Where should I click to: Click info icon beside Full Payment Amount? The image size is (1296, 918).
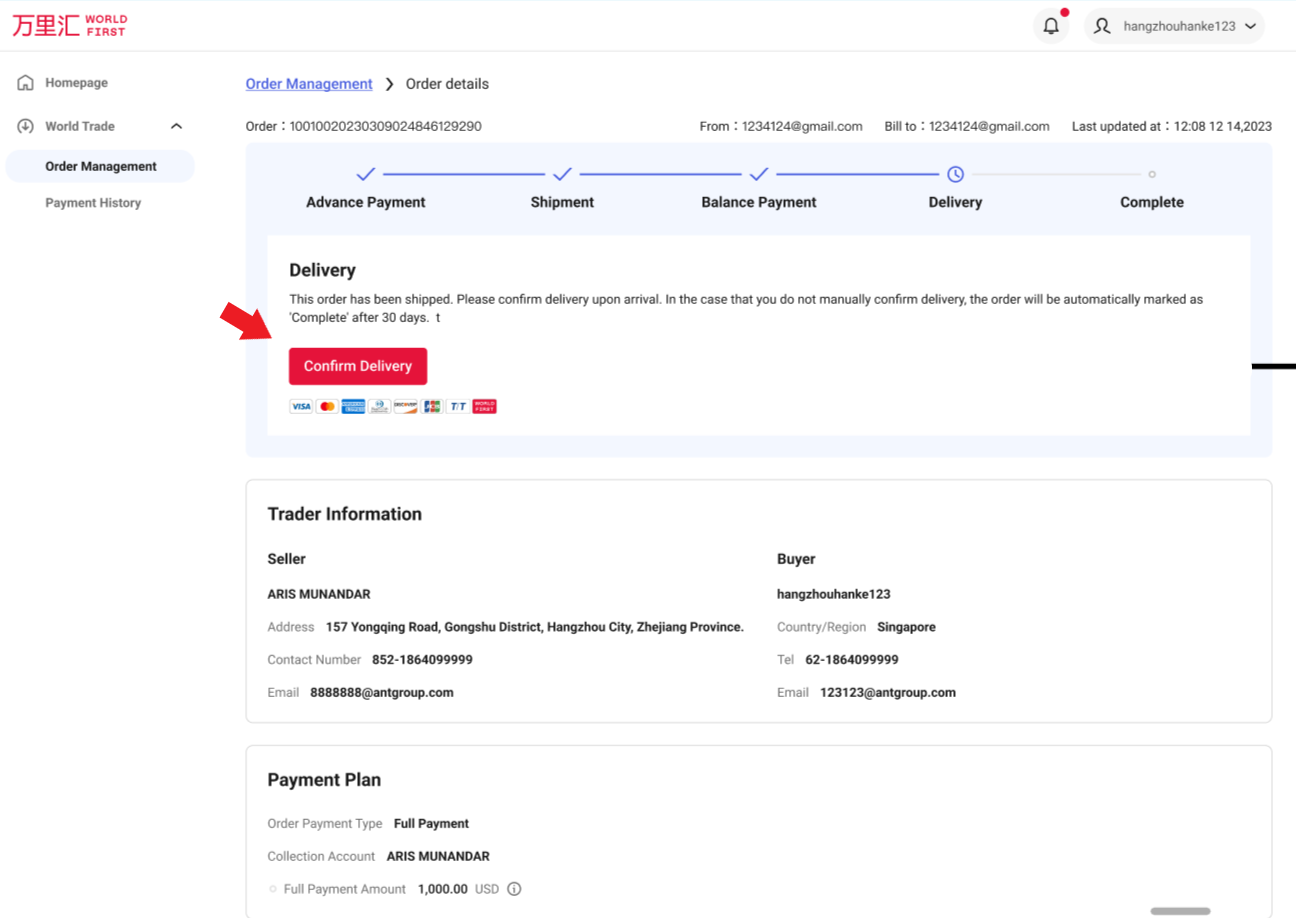[514, 889]
